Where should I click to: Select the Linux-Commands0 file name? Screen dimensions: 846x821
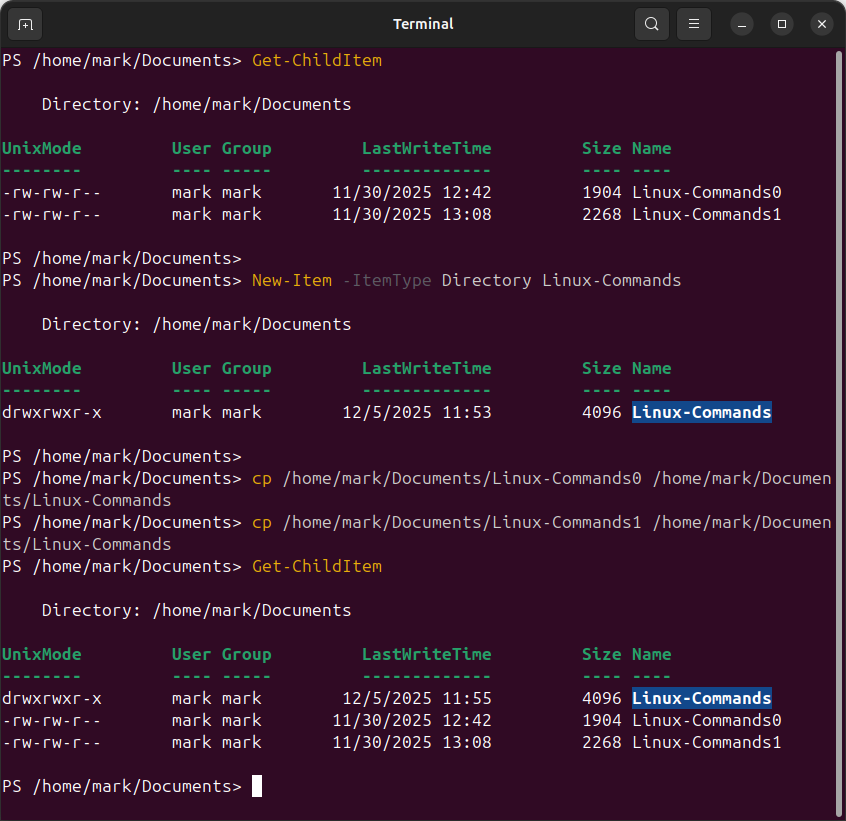pyautogui.click(x=706, y=192)
